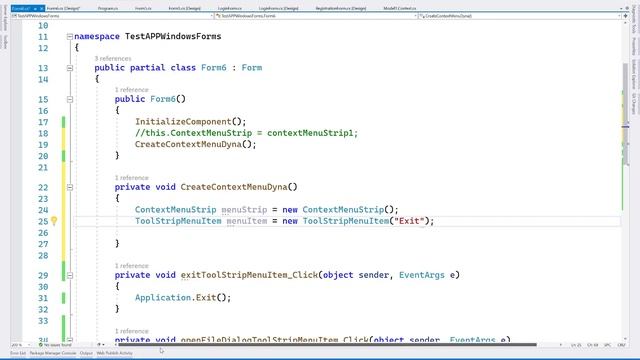Image resolution: width=640 pixels, height=360 pixels.
Task: Open the Error List panel tab
Action: tap(18, 353)
